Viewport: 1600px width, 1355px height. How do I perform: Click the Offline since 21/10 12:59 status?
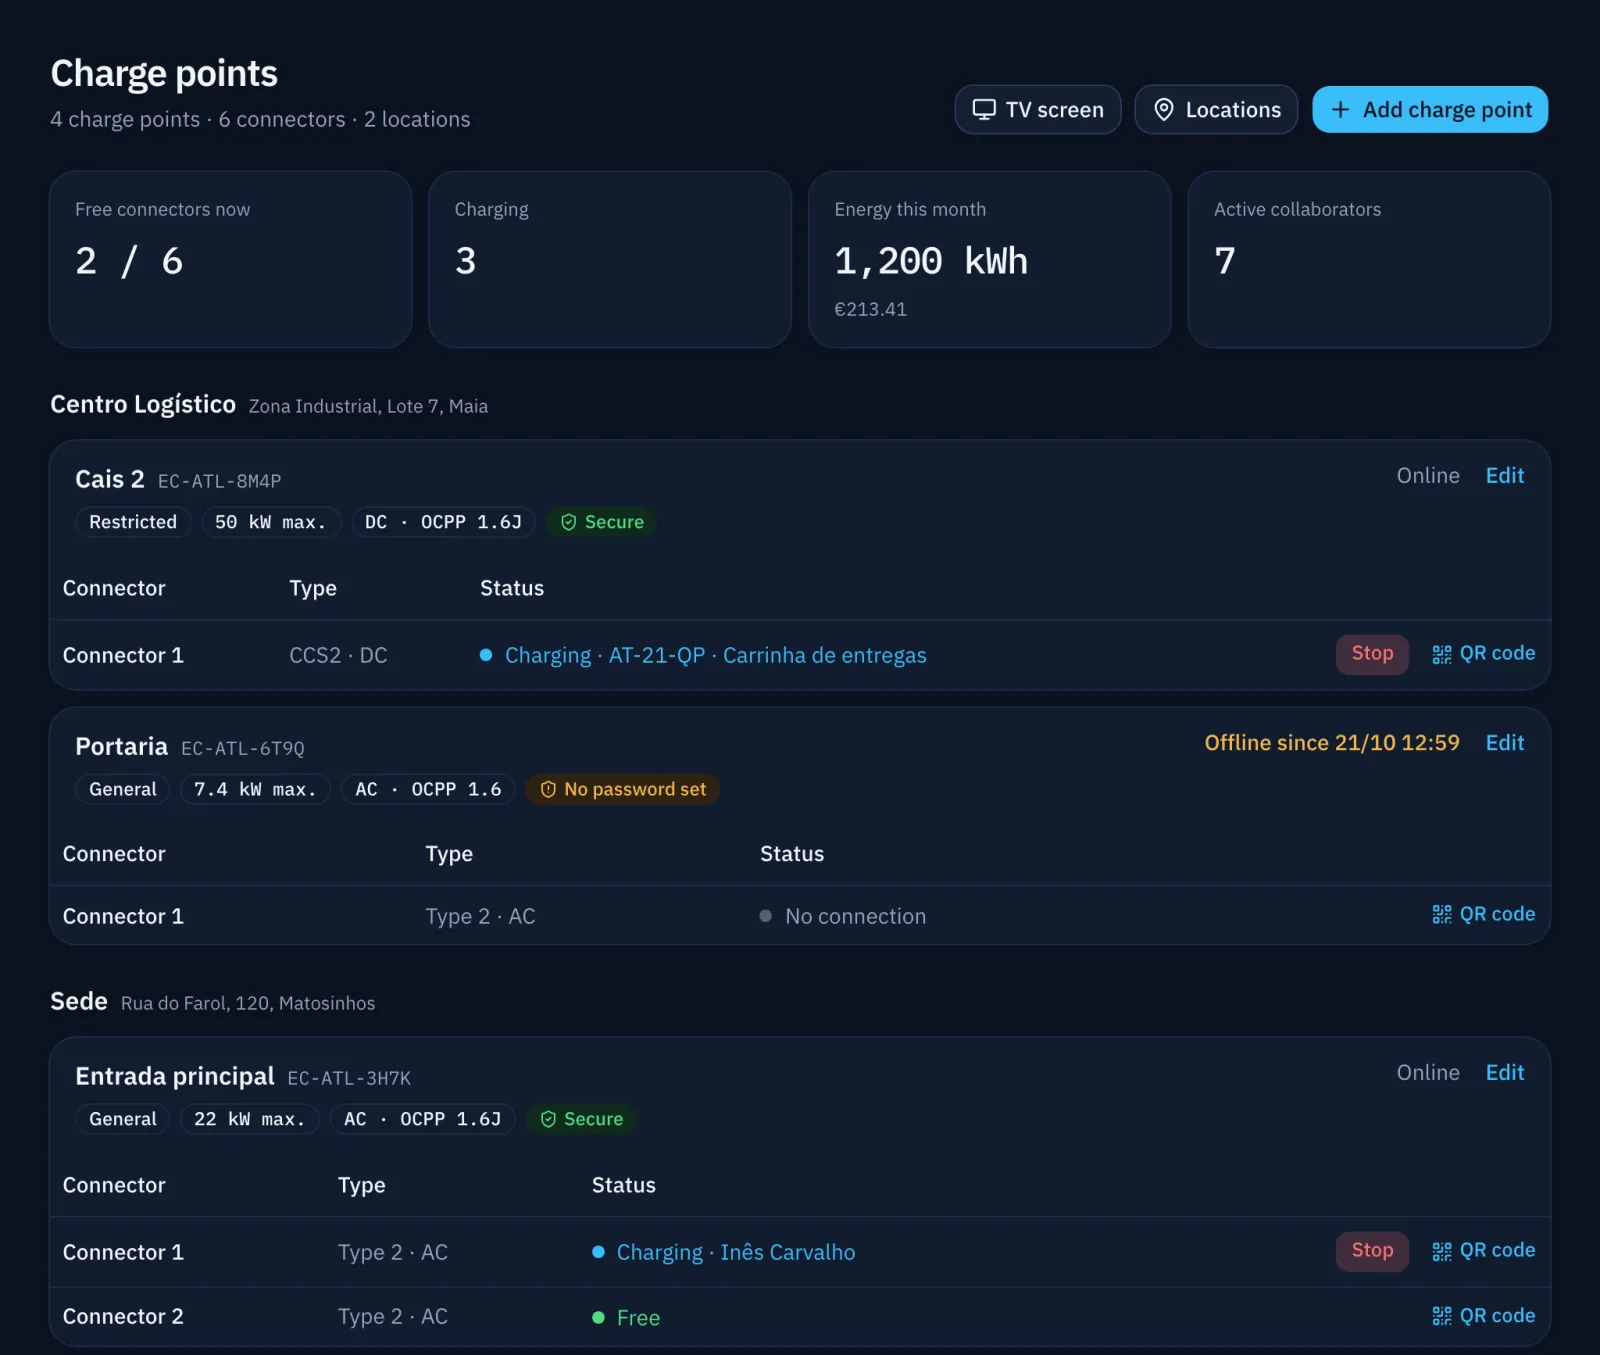(1332, 743)
